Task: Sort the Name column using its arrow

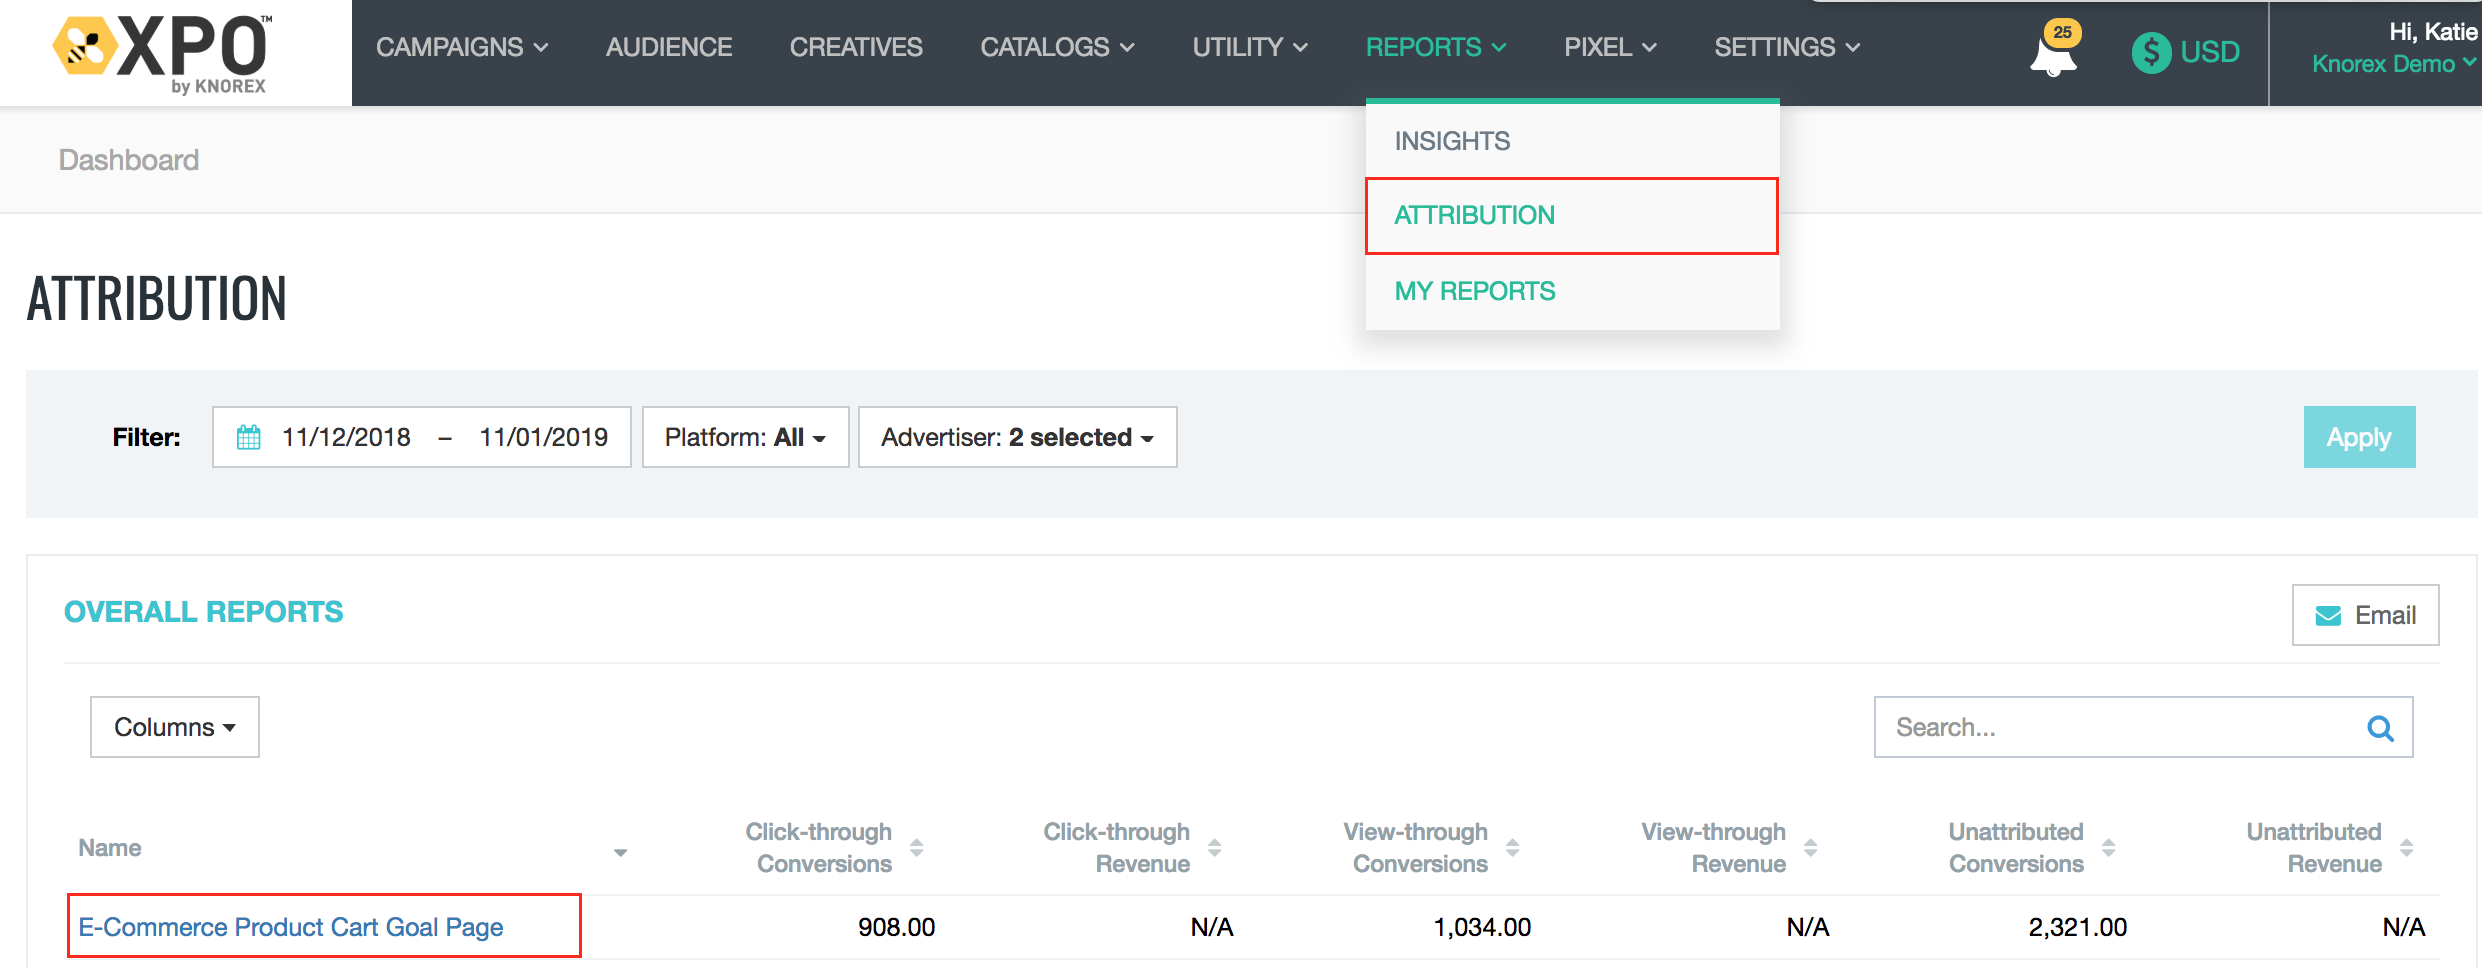Action: (620, 852)
